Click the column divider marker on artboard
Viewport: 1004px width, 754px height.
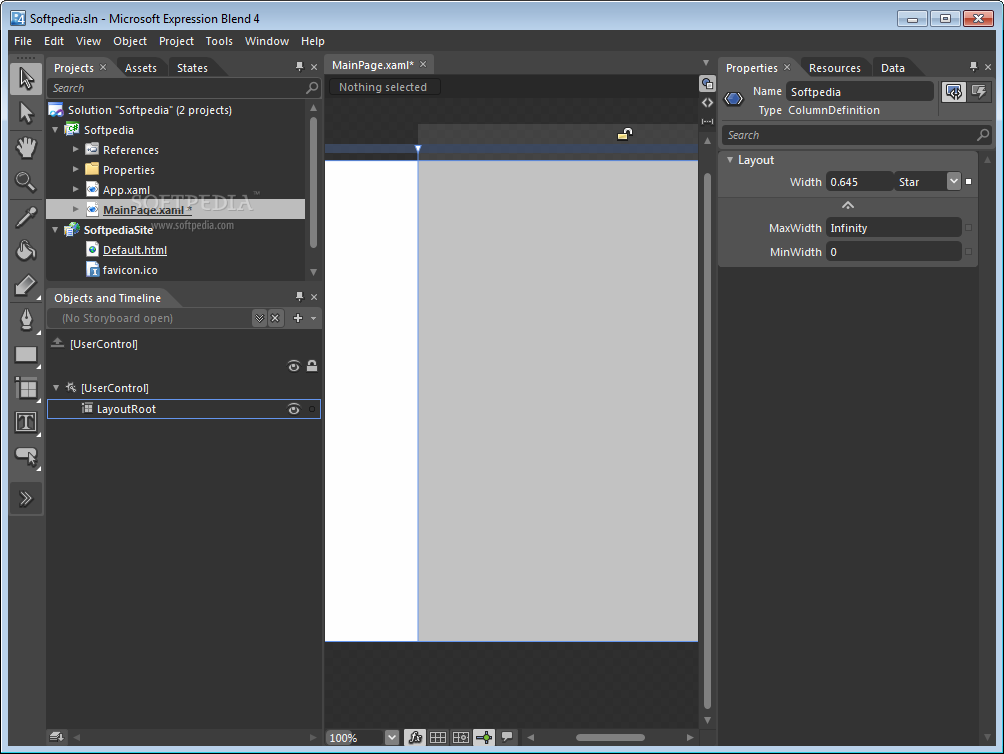point(418,150)
